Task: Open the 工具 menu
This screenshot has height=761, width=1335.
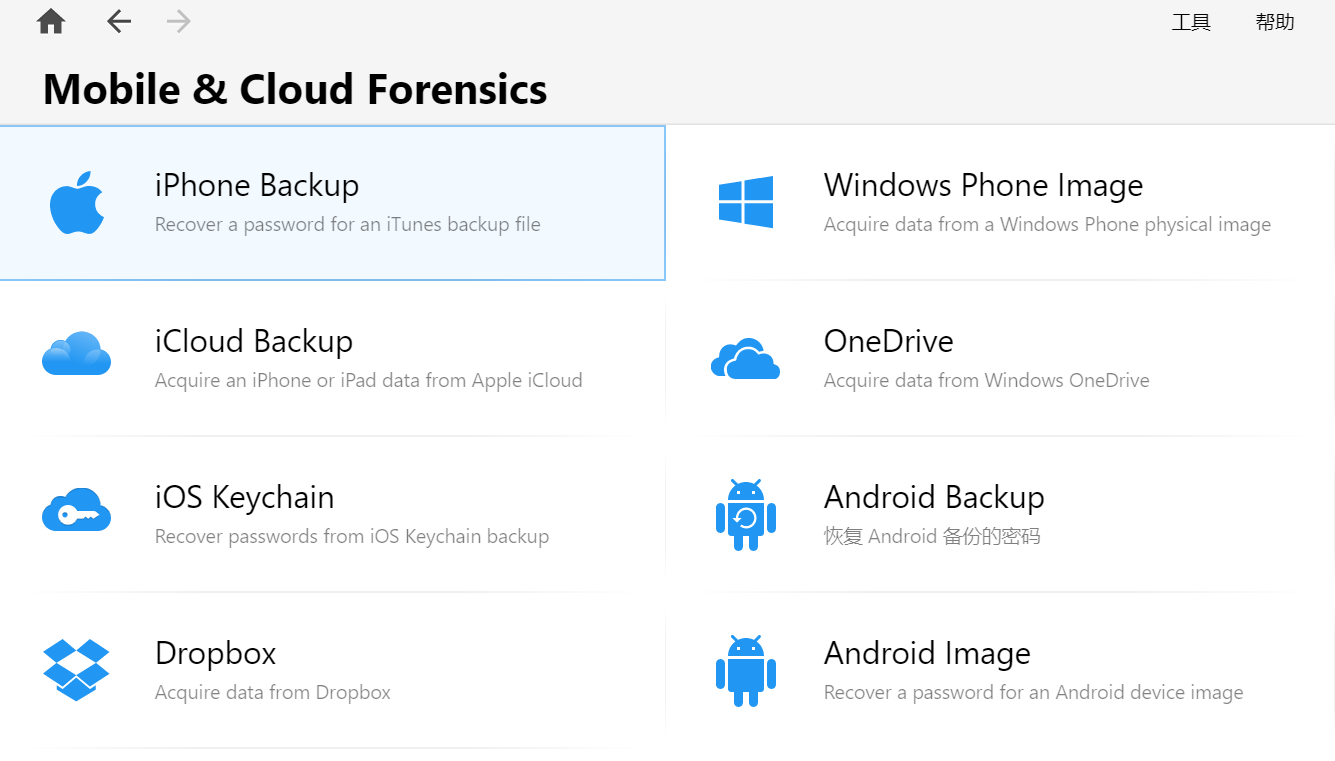Action: [x=1191, y=22]
